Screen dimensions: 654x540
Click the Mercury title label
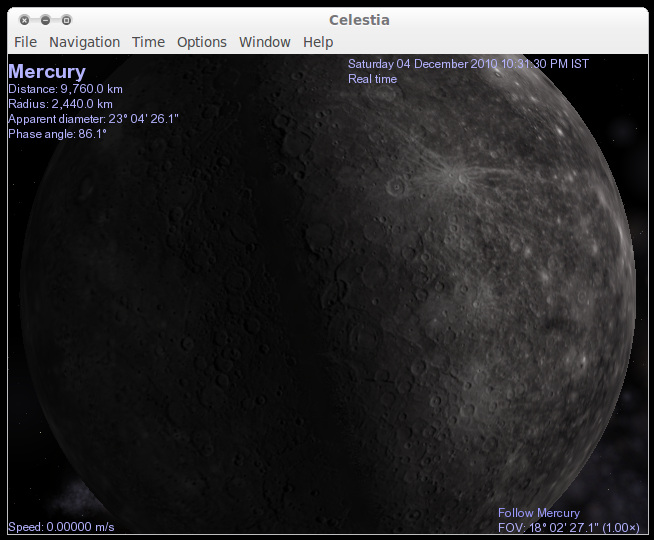(47, 71)
